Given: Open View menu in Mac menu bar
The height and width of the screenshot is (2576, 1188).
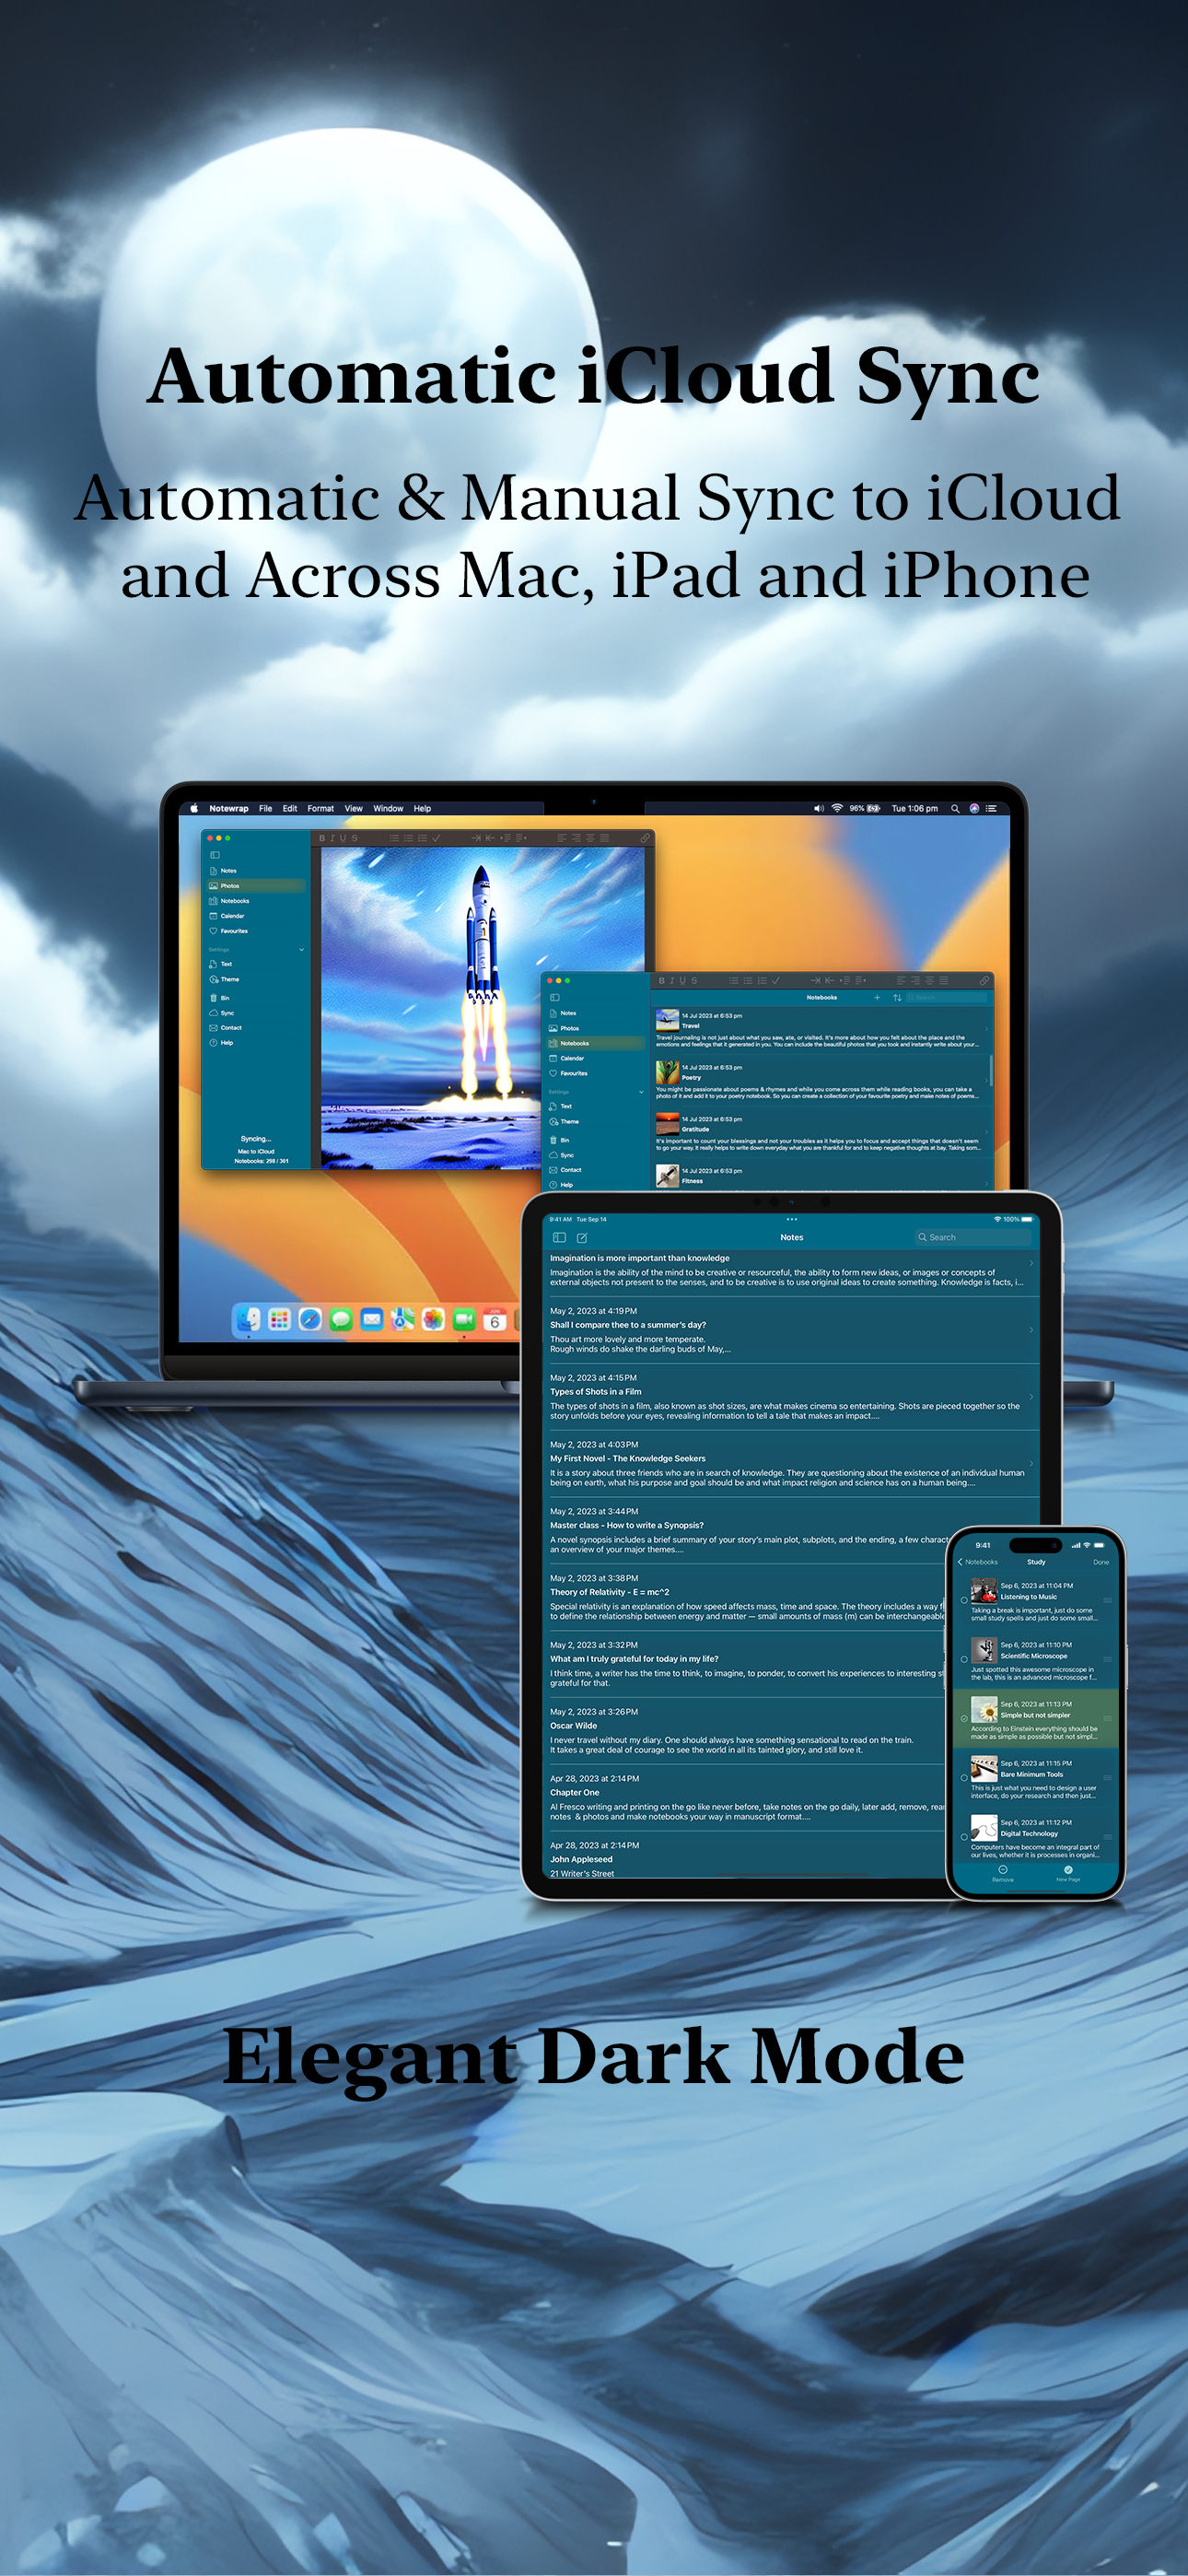Looking at the screenshot, I should coord(354,808).
